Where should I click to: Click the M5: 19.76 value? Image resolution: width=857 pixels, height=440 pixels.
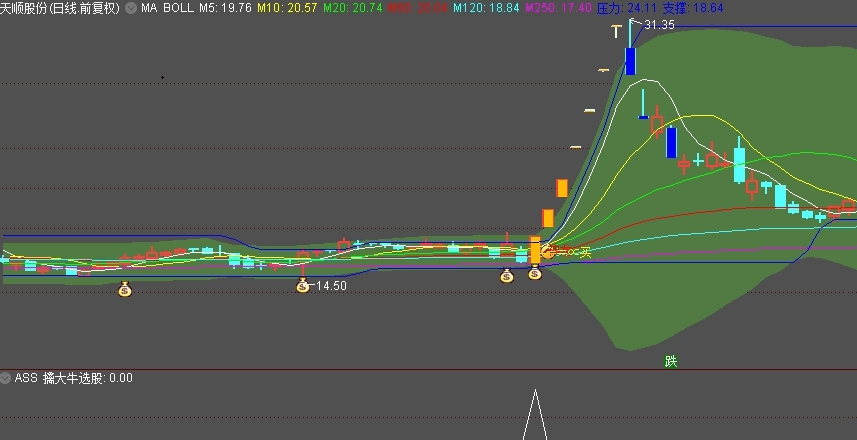225,8
